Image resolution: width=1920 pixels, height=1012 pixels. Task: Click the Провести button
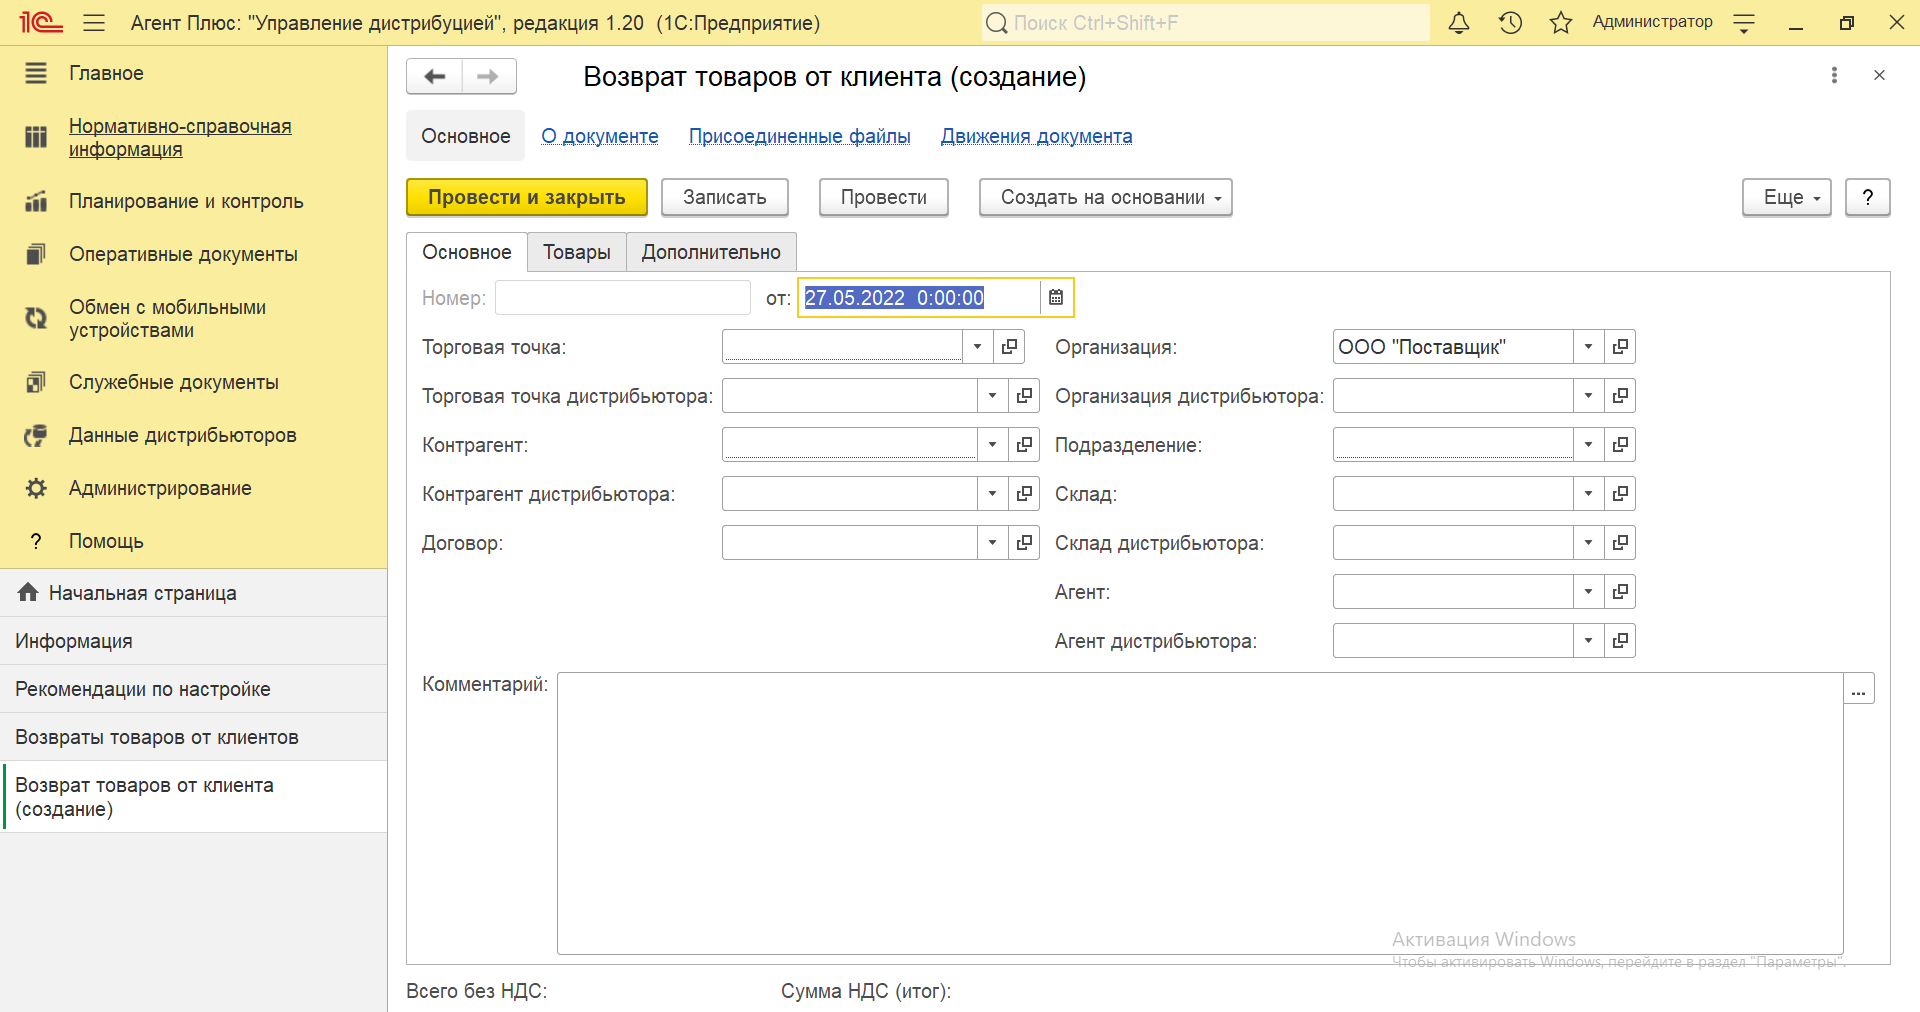883,197
